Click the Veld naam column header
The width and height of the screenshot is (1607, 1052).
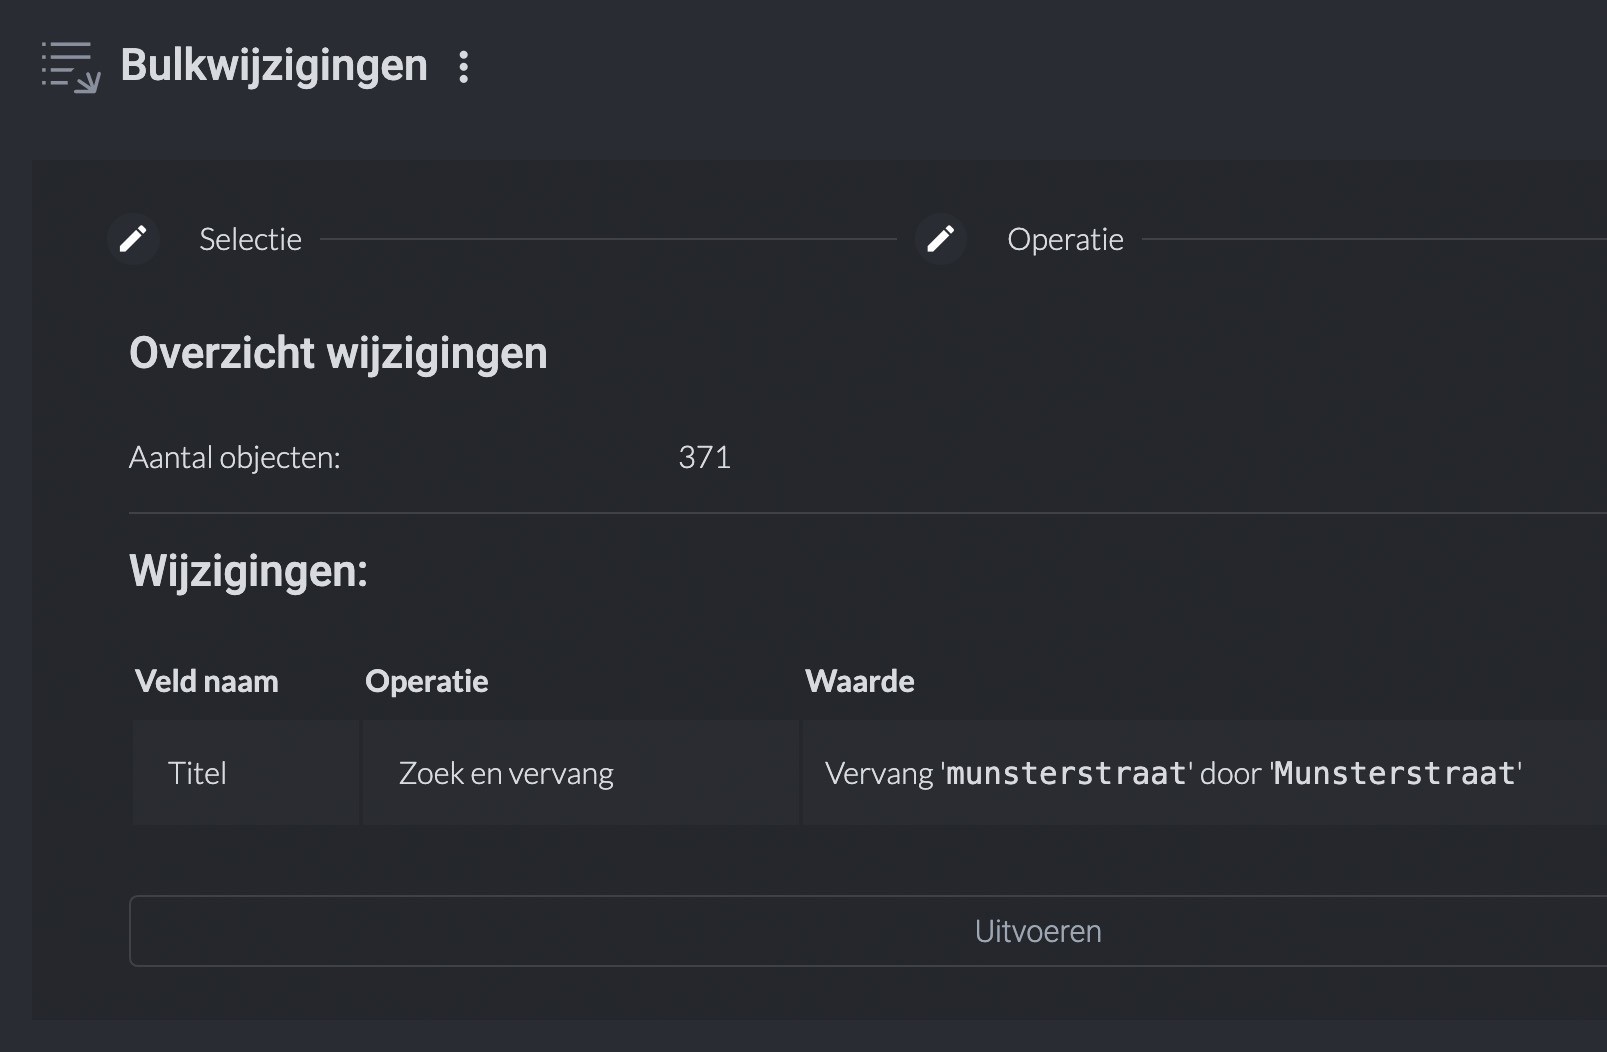206,681
